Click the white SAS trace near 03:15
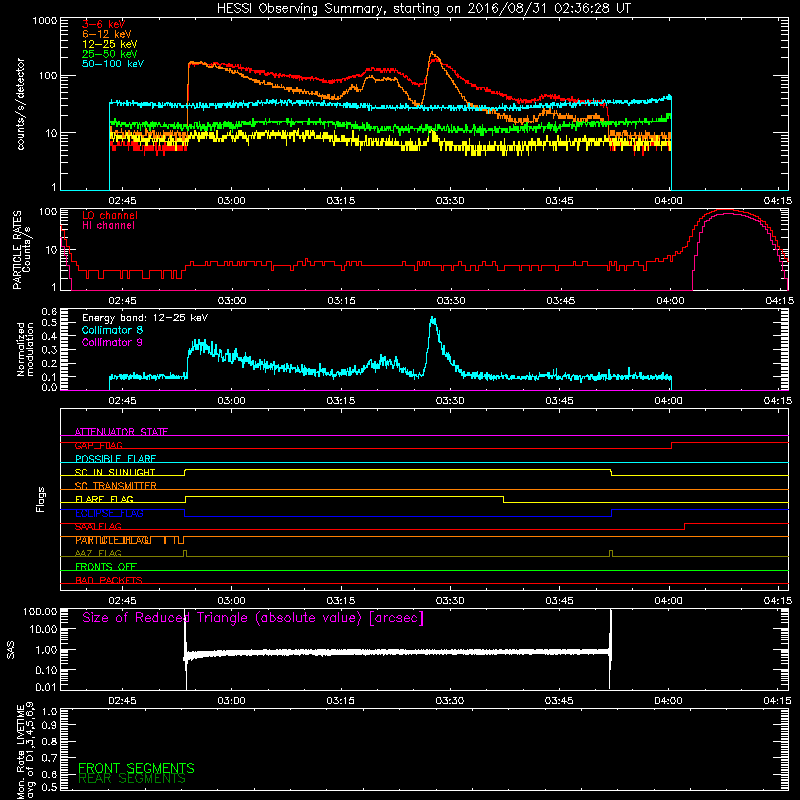Image resolution: width=800 pixels, height=800 pixels. point(341,652)
